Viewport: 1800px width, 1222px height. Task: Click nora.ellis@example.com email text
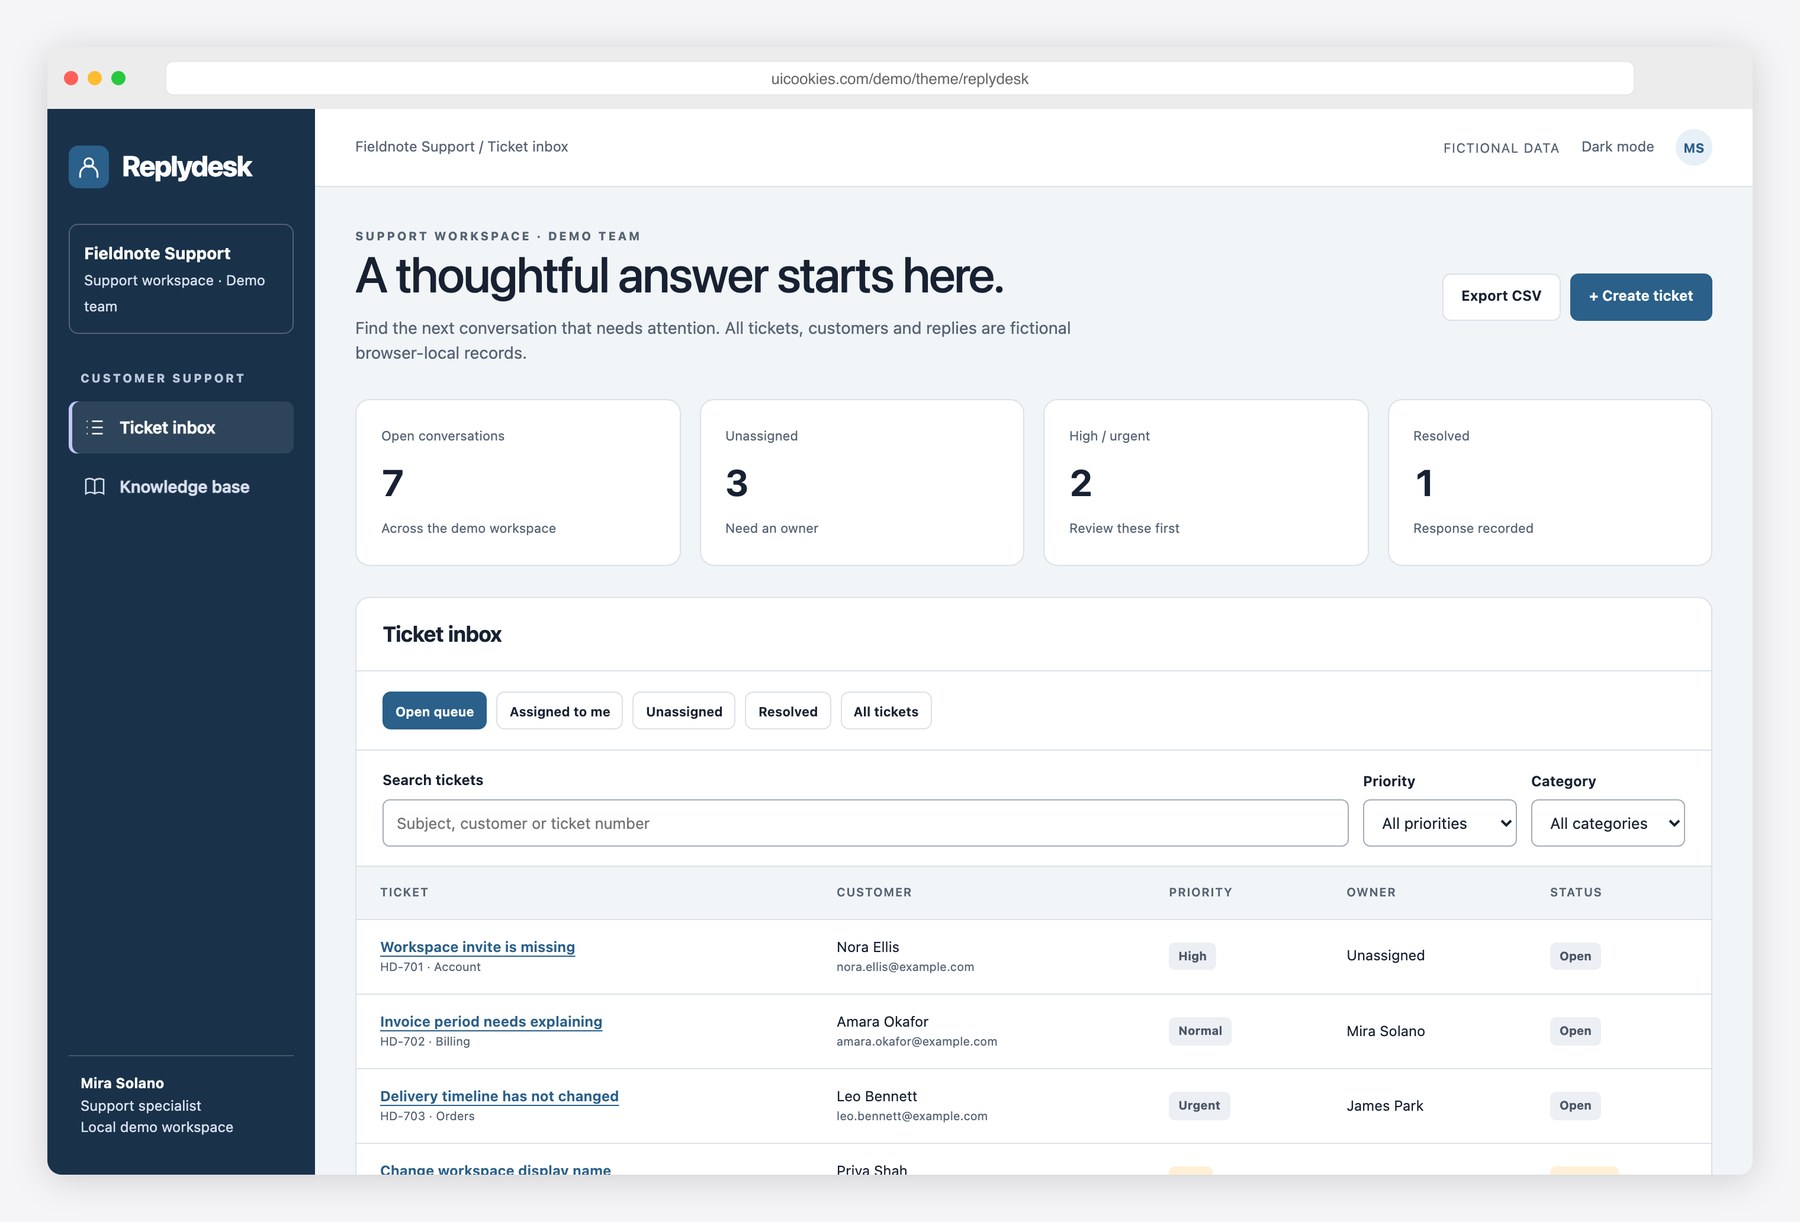point(905,967)
